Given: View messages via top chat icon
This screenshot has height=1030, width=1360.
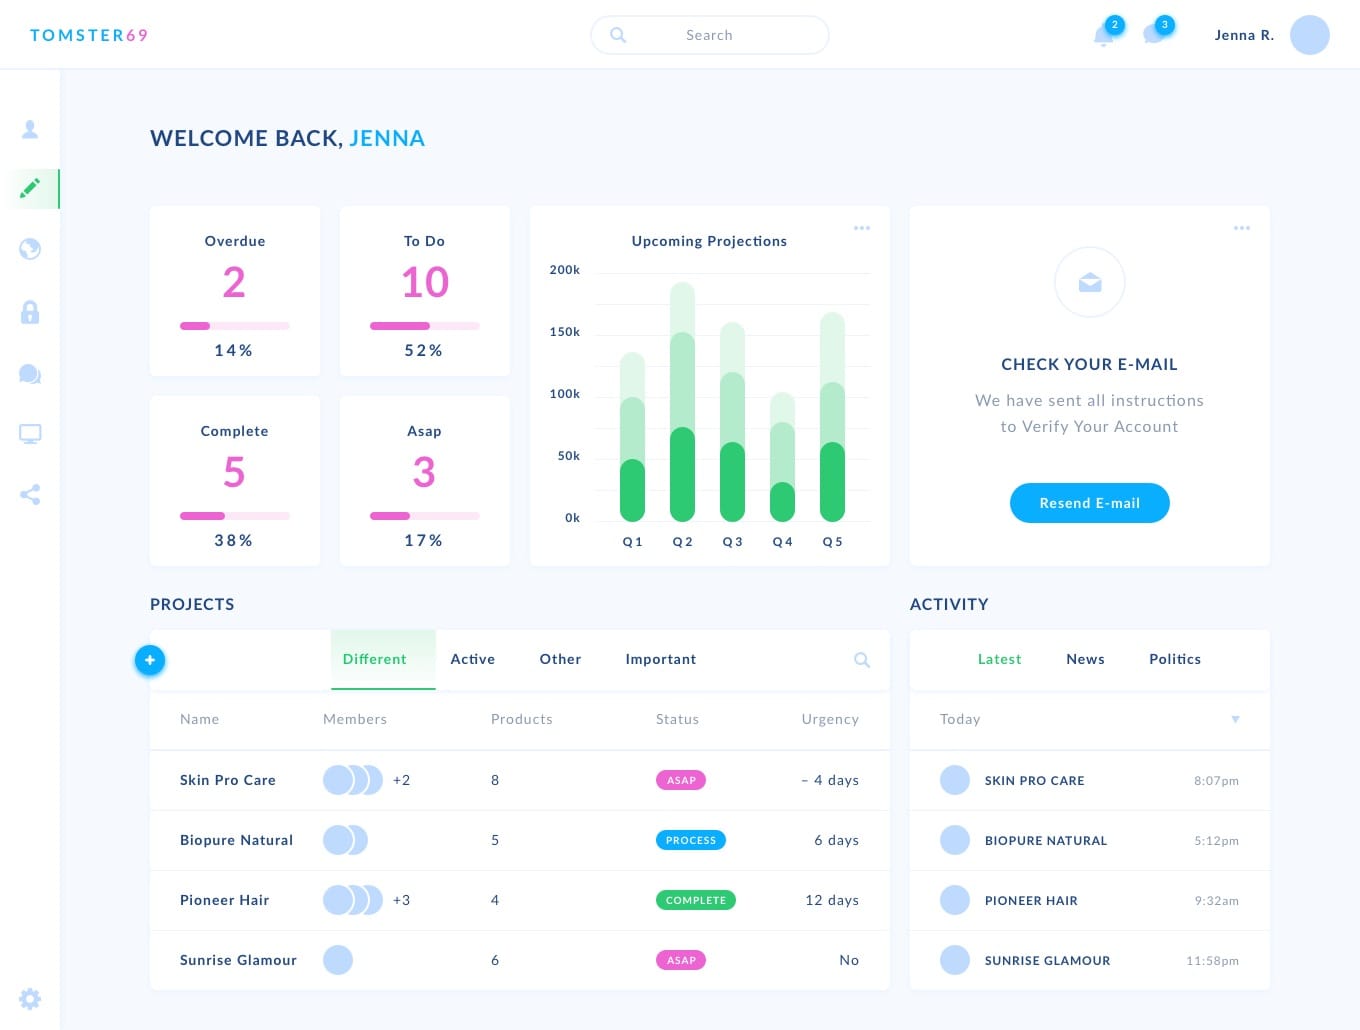Looking at the screenshot, I should pyautogui.click(x=1154, y=35).
